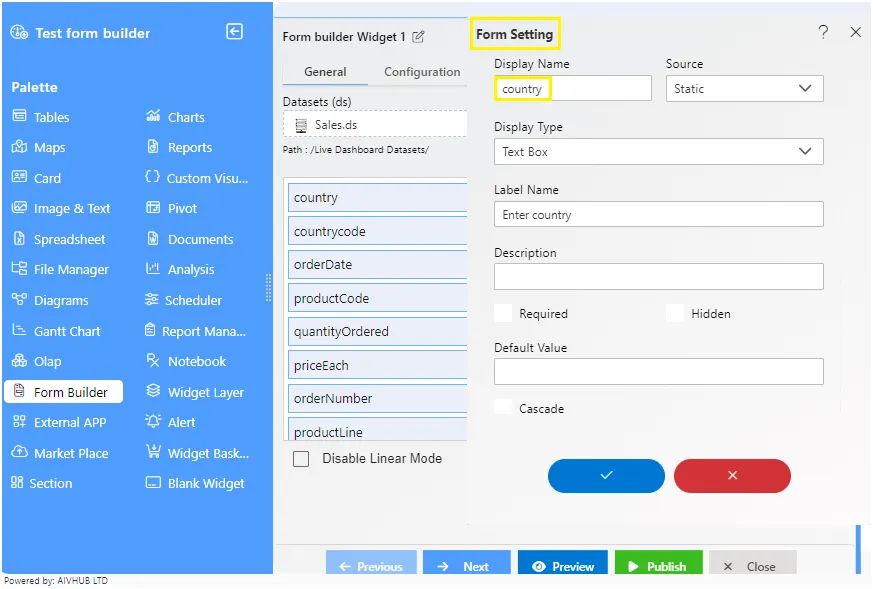Tick the Hidden checkbox
Screen dimensions: 873x589
(x=675, y=313)
